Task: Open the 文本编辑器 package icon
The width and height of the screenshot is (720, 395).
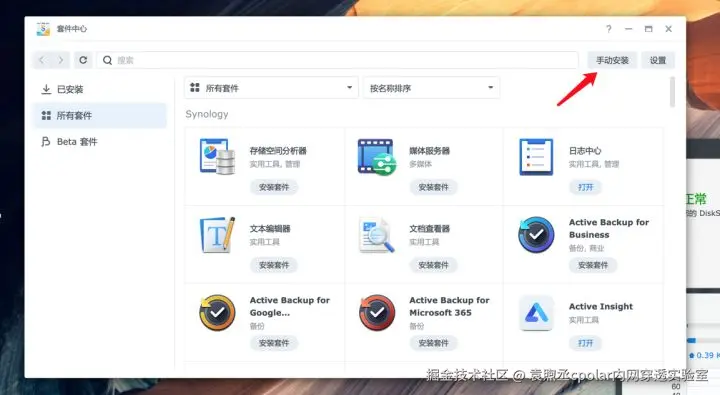Action: tap(217, 235)
